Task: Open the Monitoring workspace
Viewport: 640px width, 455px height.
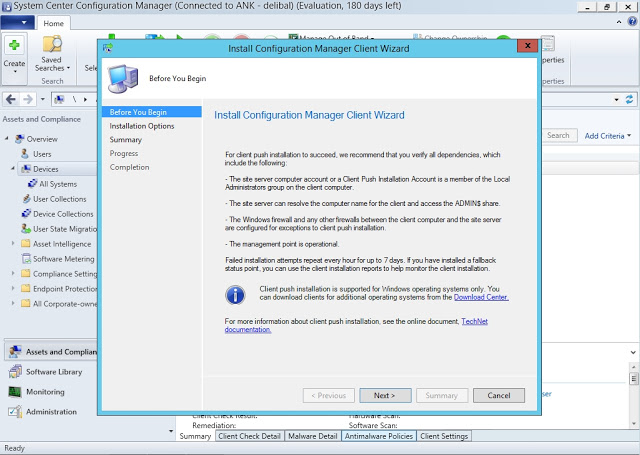Action: pos(45,392)
